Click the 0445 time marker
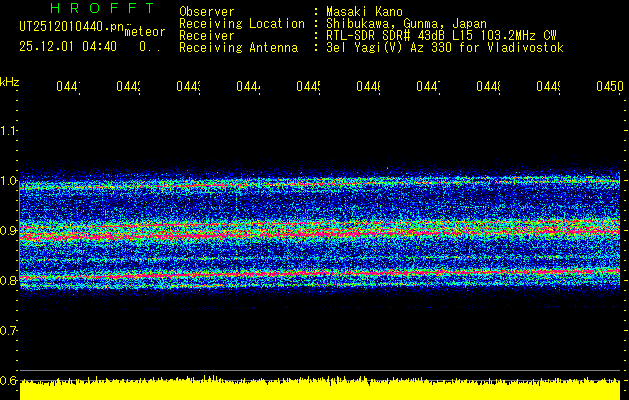 pyautogui.click(x=308, y=86)
